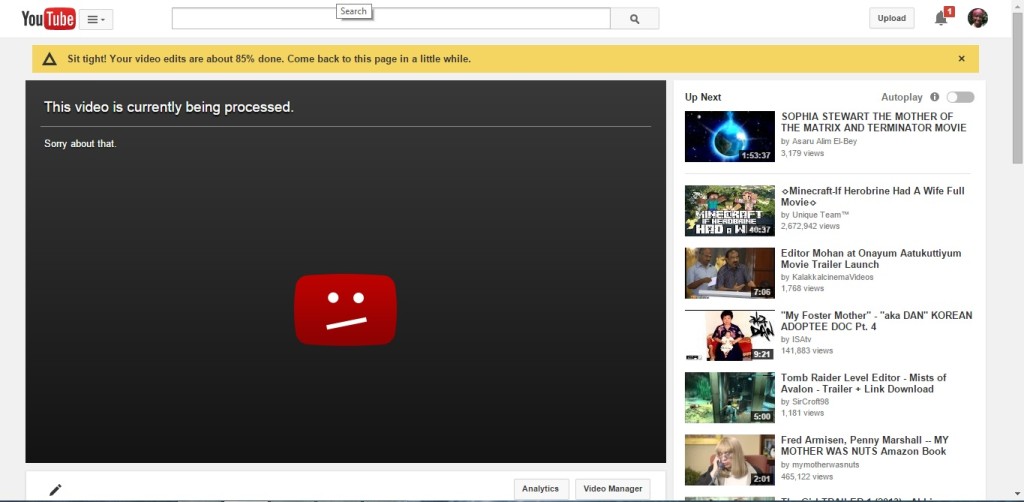Click channel name 'mymotherwasnuts'

(825, 465)
